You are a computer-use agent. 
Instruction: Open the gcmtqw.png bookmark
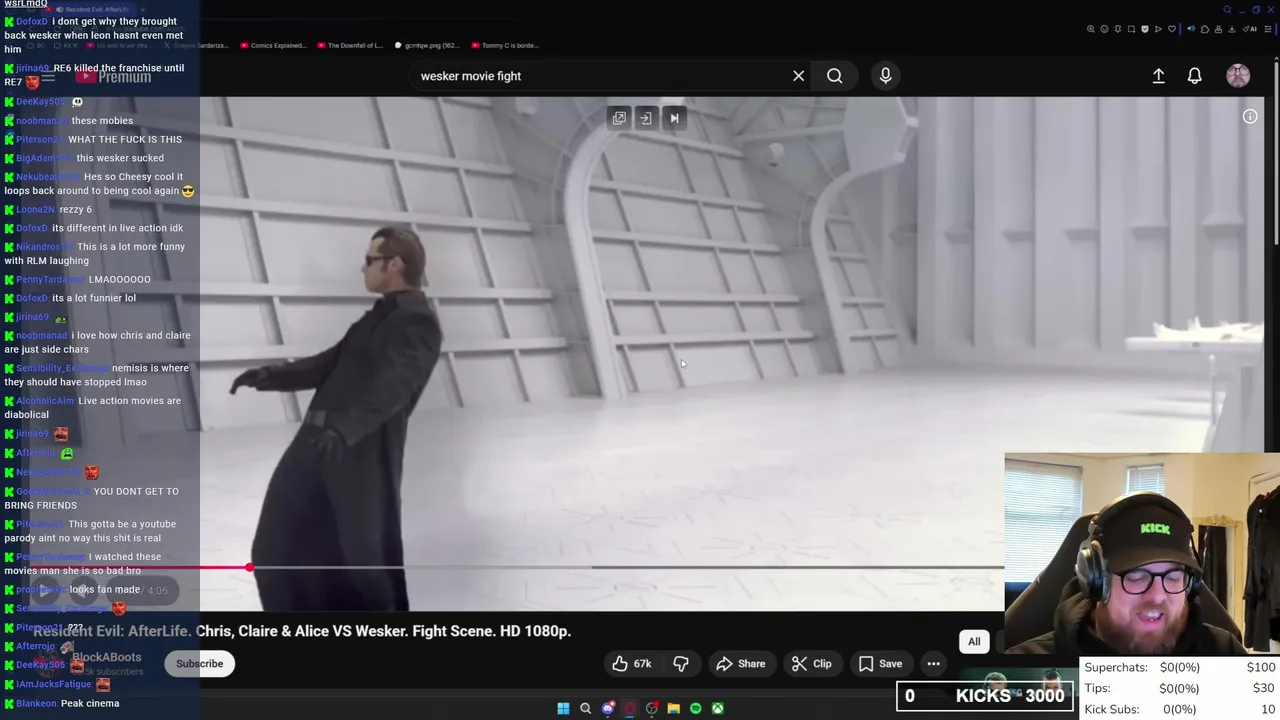pyautogui.click(x=427, y=45)
